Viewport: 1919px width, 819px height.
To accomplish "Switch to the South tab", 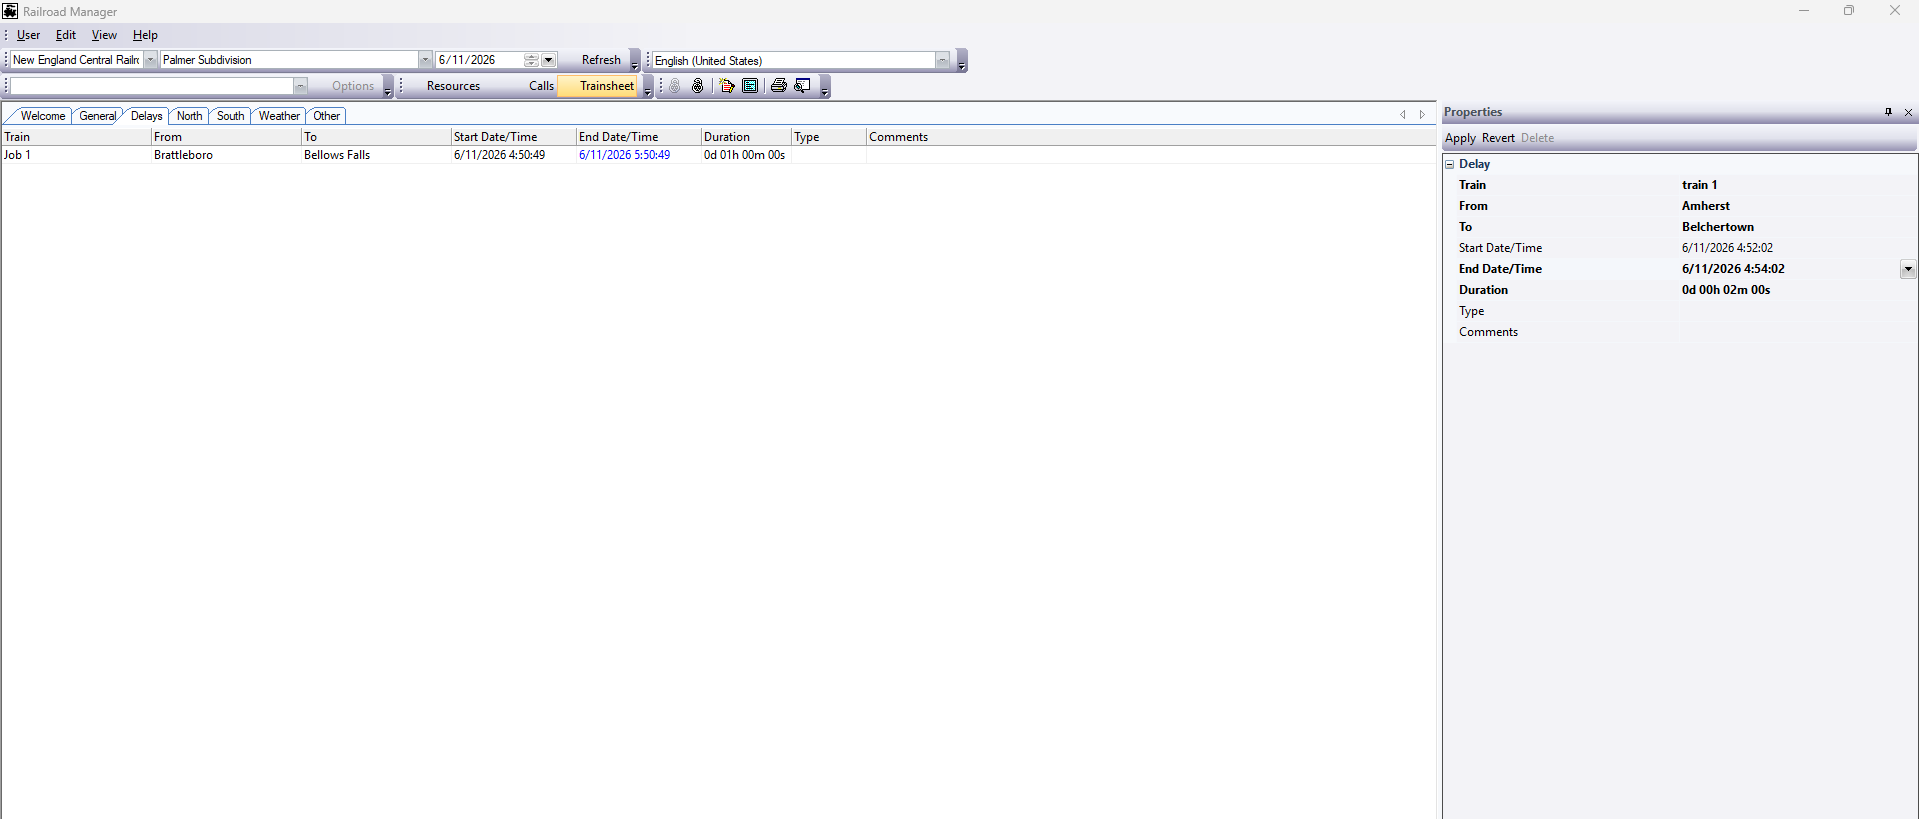I will click(x=230, y=116).
